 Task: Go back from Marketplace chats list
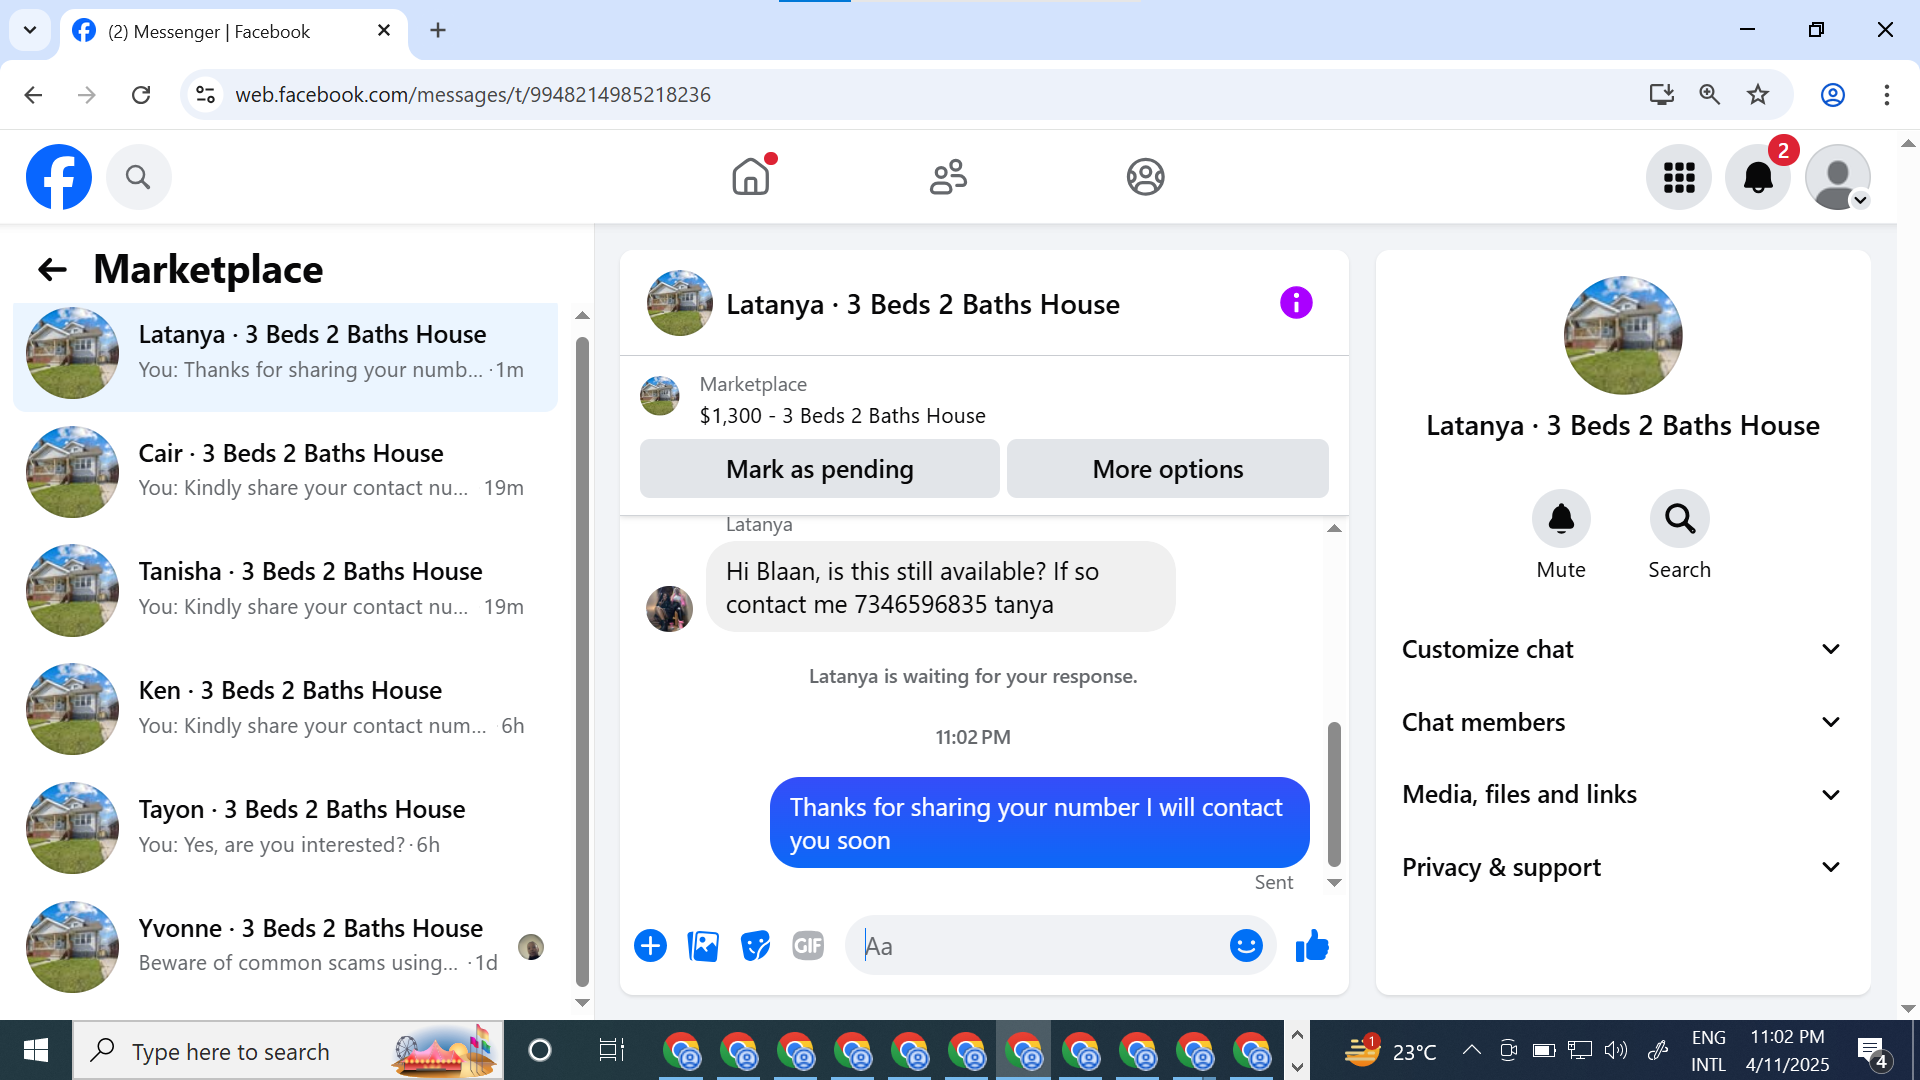tap(52, 269)
